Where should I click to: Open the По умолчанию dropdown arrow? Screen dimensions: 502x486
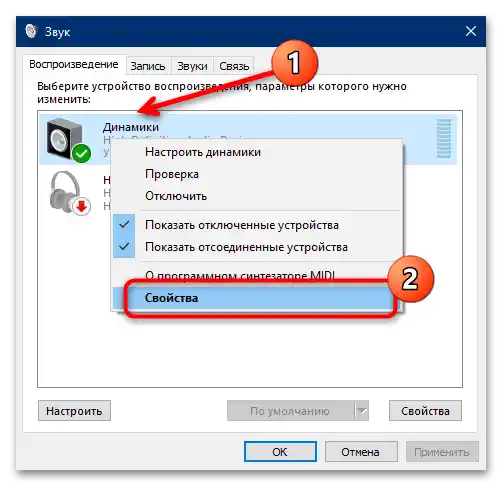pyautogui.click(x=361, y=411)
